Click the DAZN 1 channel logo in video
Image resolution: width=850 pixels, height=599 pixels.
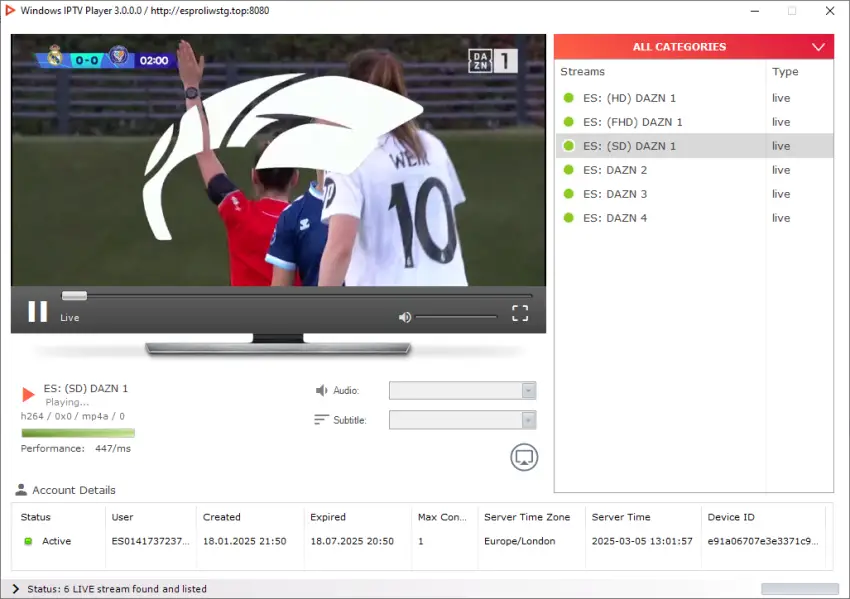pyautogui.click(x=493, y=61)
